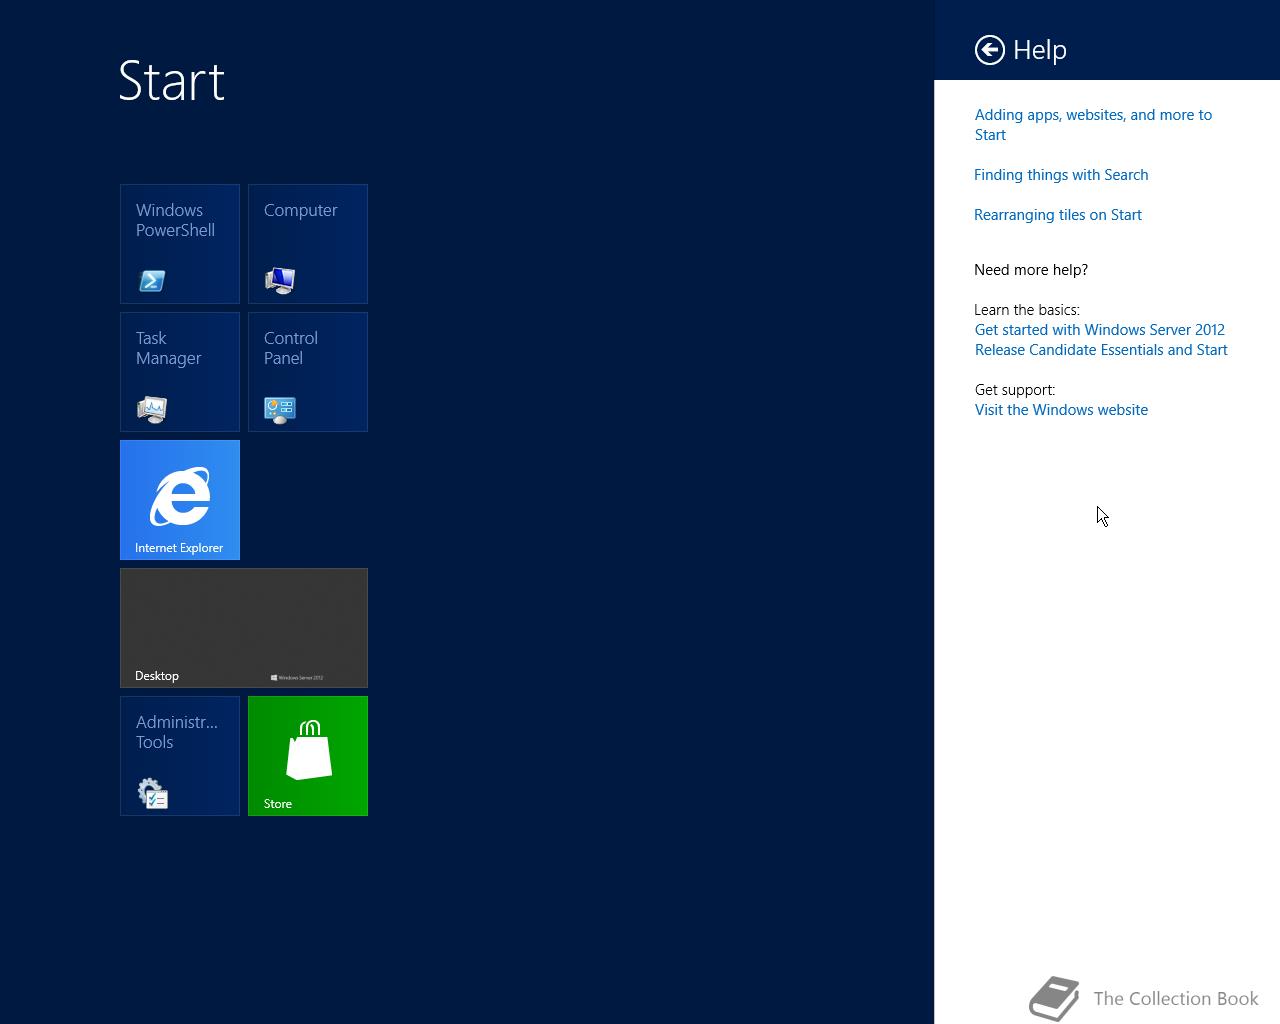
Task: Open 'Get started with Windows Server 2012' link
Action: [1101, 340]
